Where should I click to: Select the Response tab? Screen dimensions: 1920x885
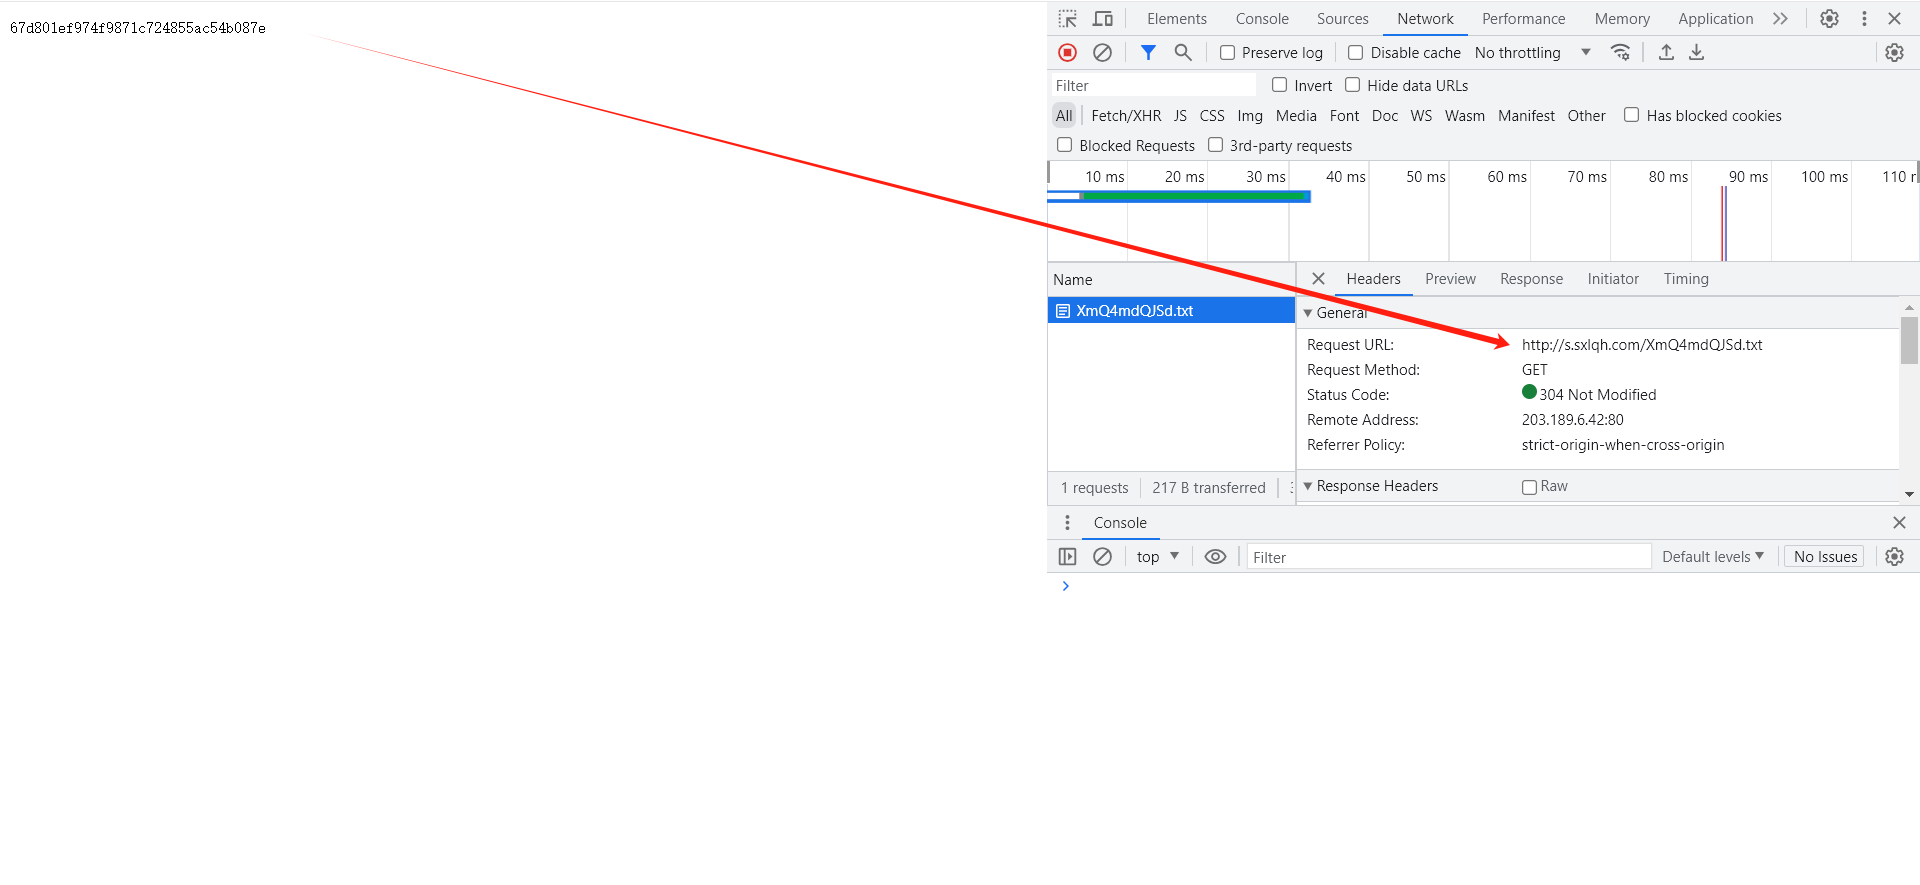1531,279
